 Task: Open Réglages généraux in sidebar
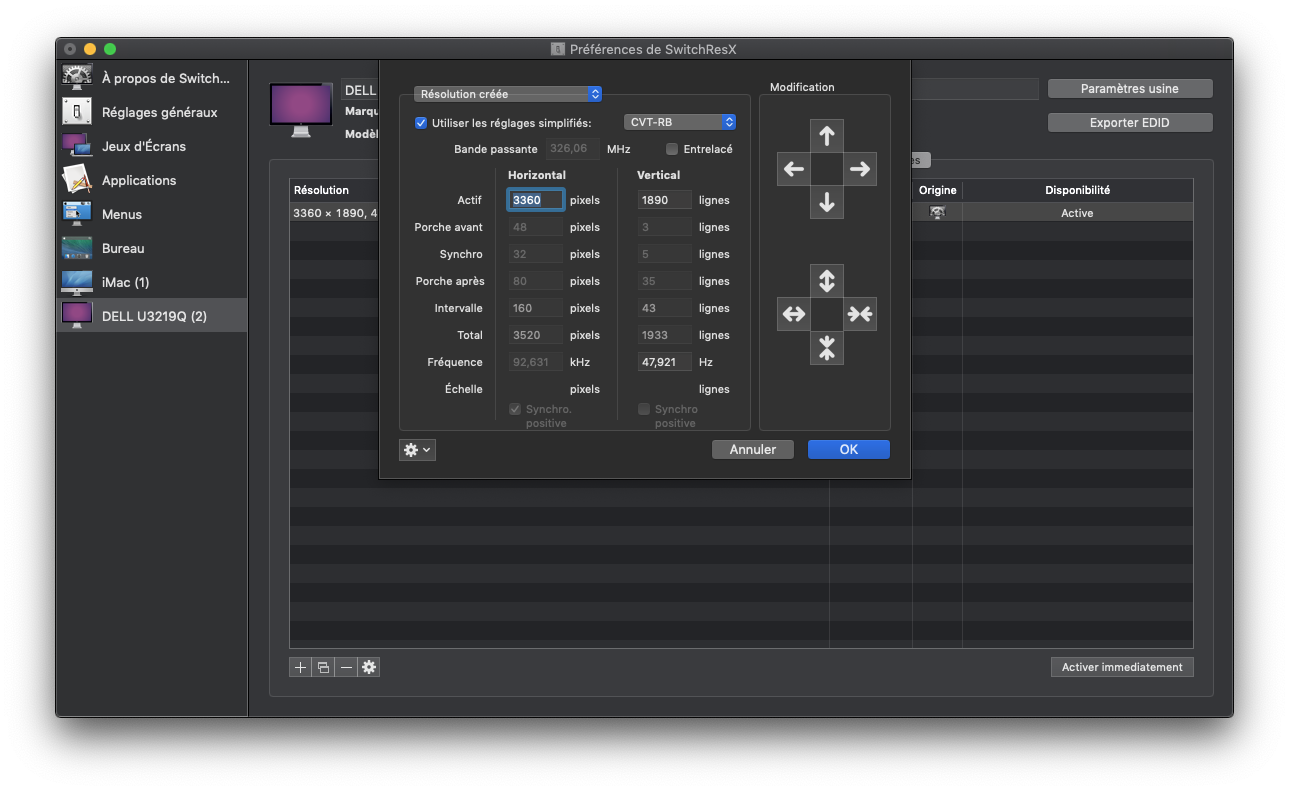click(x=151, y=112)
